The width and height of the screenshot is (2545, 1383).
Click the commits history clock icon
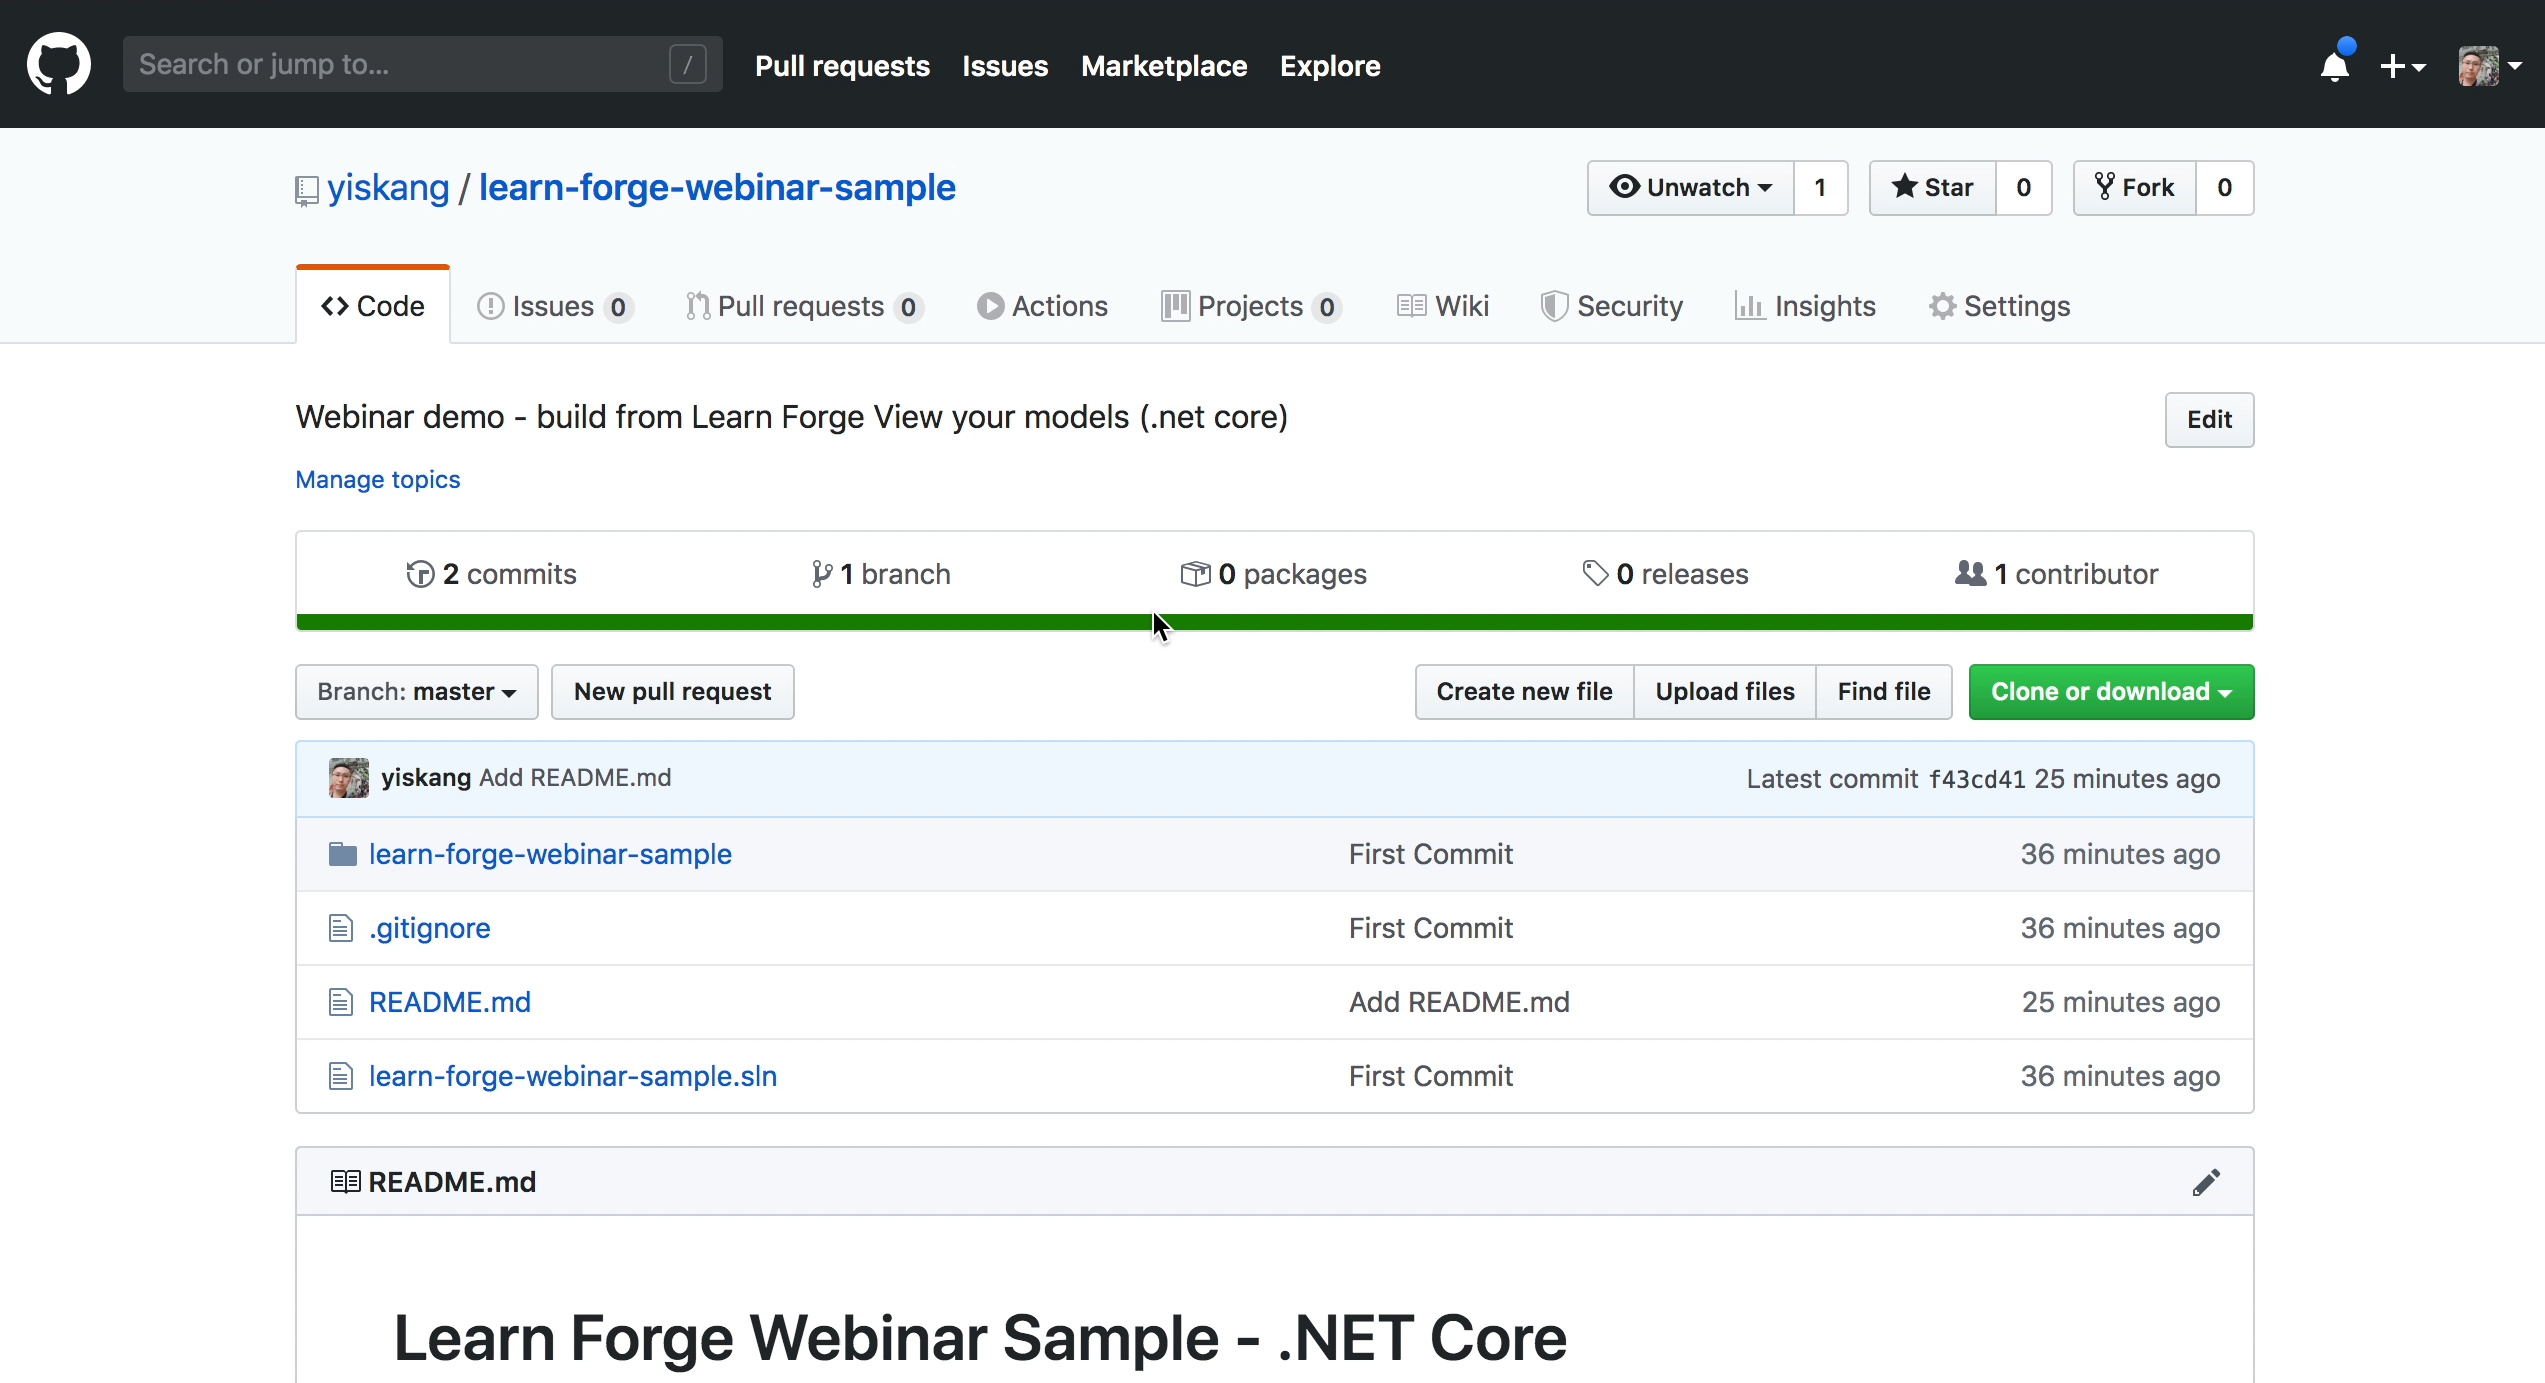tap(420, 574)
